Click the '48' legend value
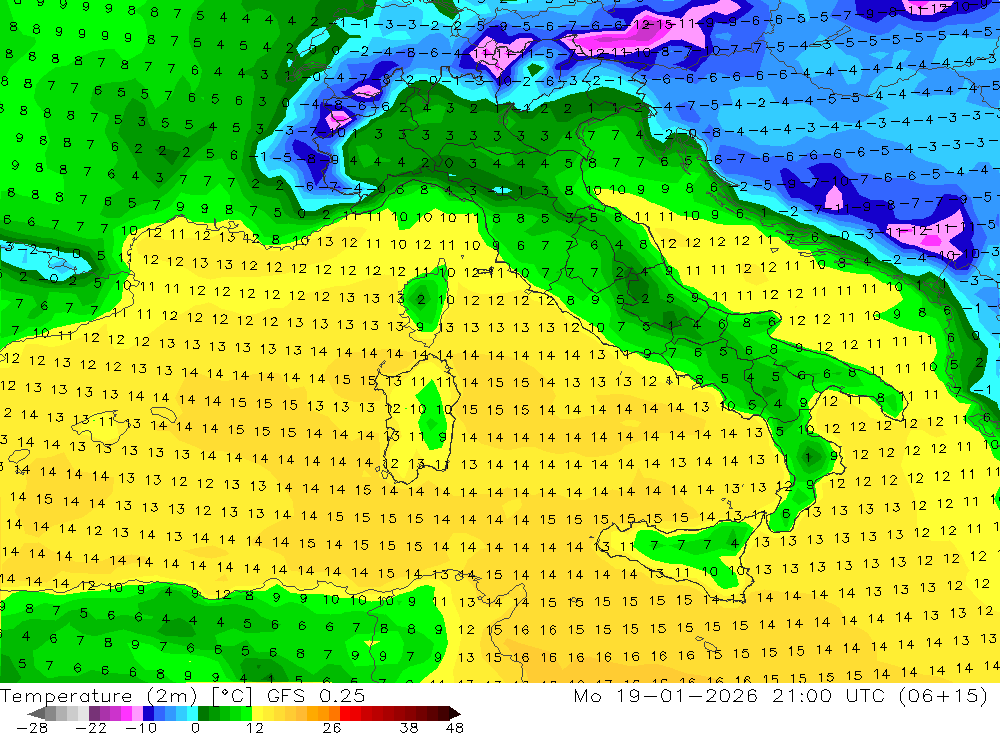The width and height of the screenshot is (1000, 733). (455, 728)
